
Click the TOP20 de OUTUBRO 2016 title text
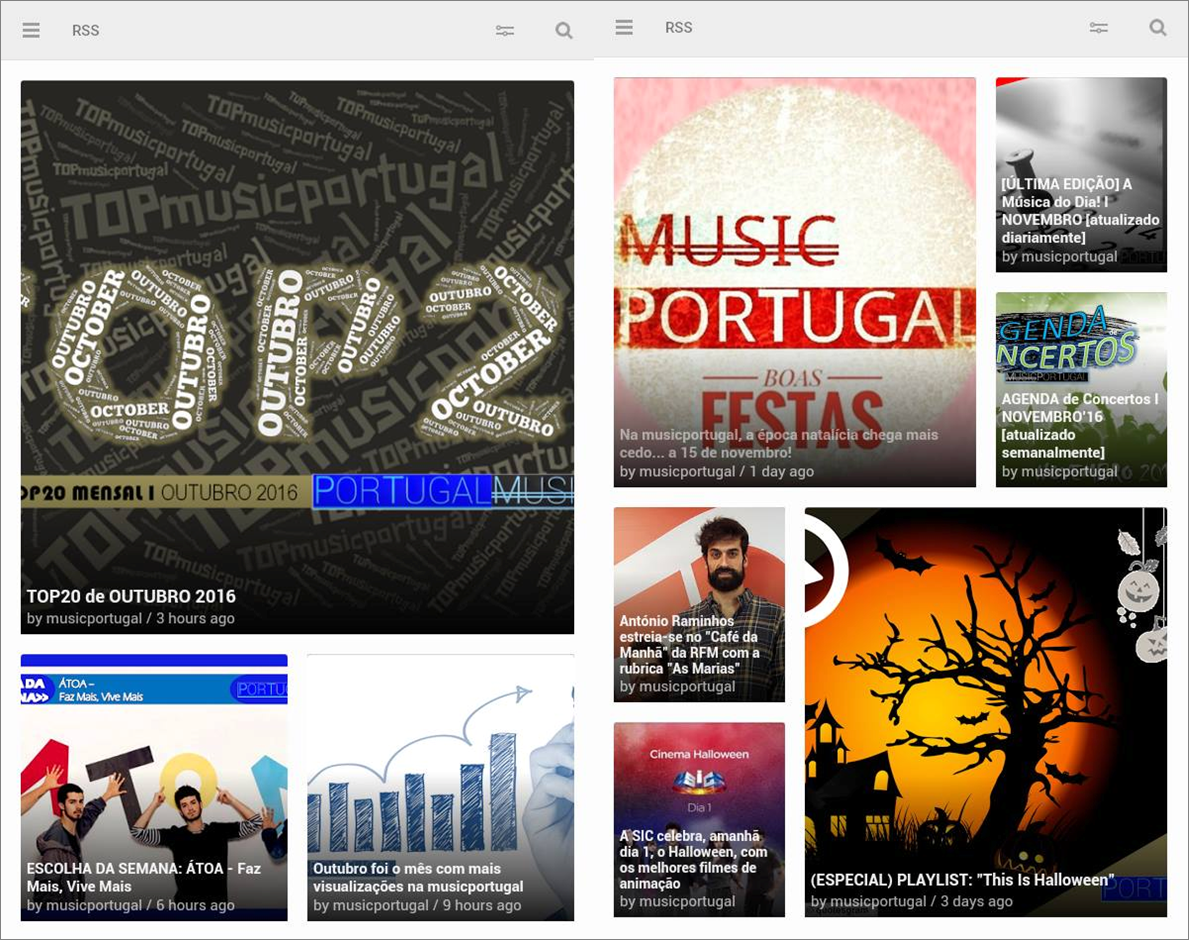[x=131, y=596]
